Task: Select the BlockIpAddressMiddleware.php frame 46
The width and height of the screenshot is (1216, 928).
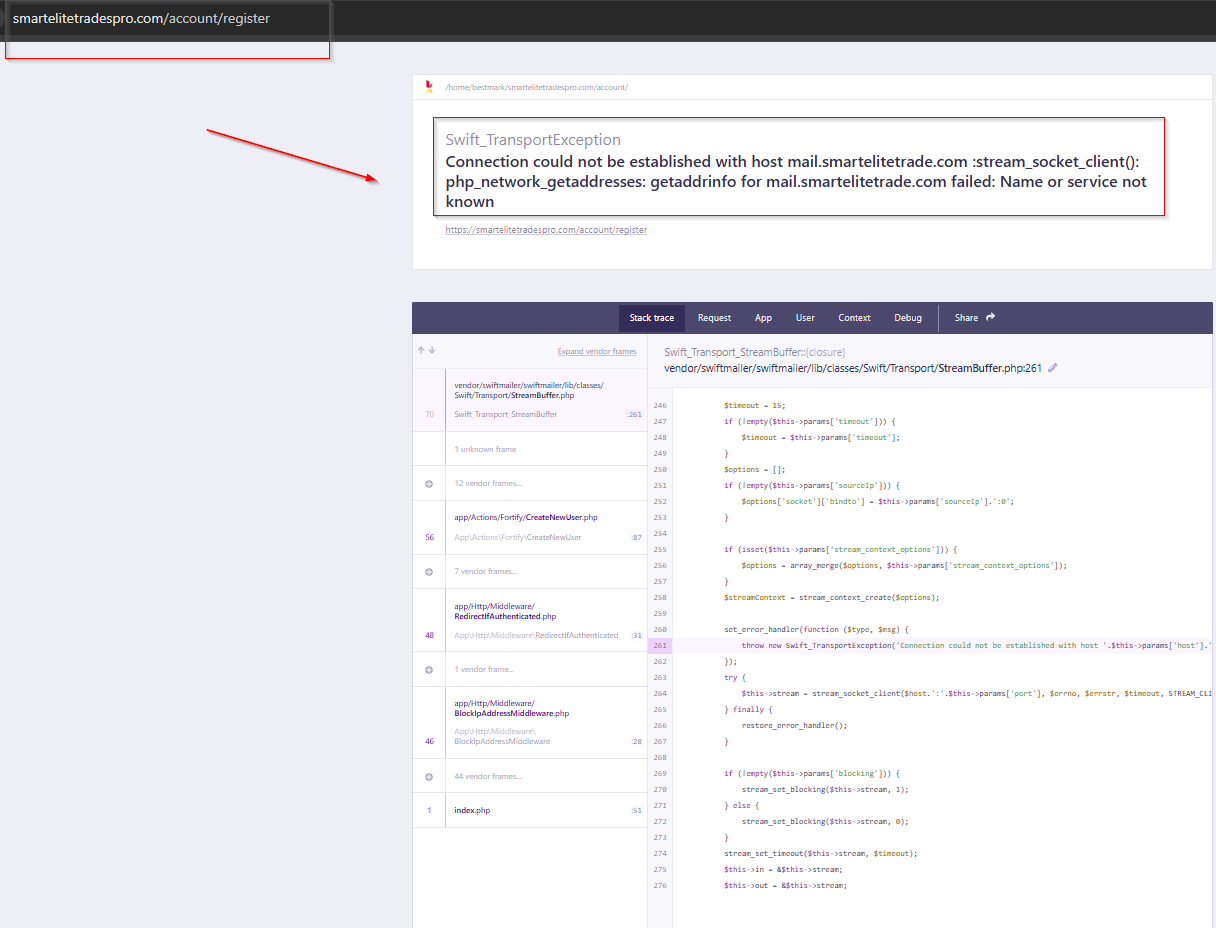Action: (530, 722)
